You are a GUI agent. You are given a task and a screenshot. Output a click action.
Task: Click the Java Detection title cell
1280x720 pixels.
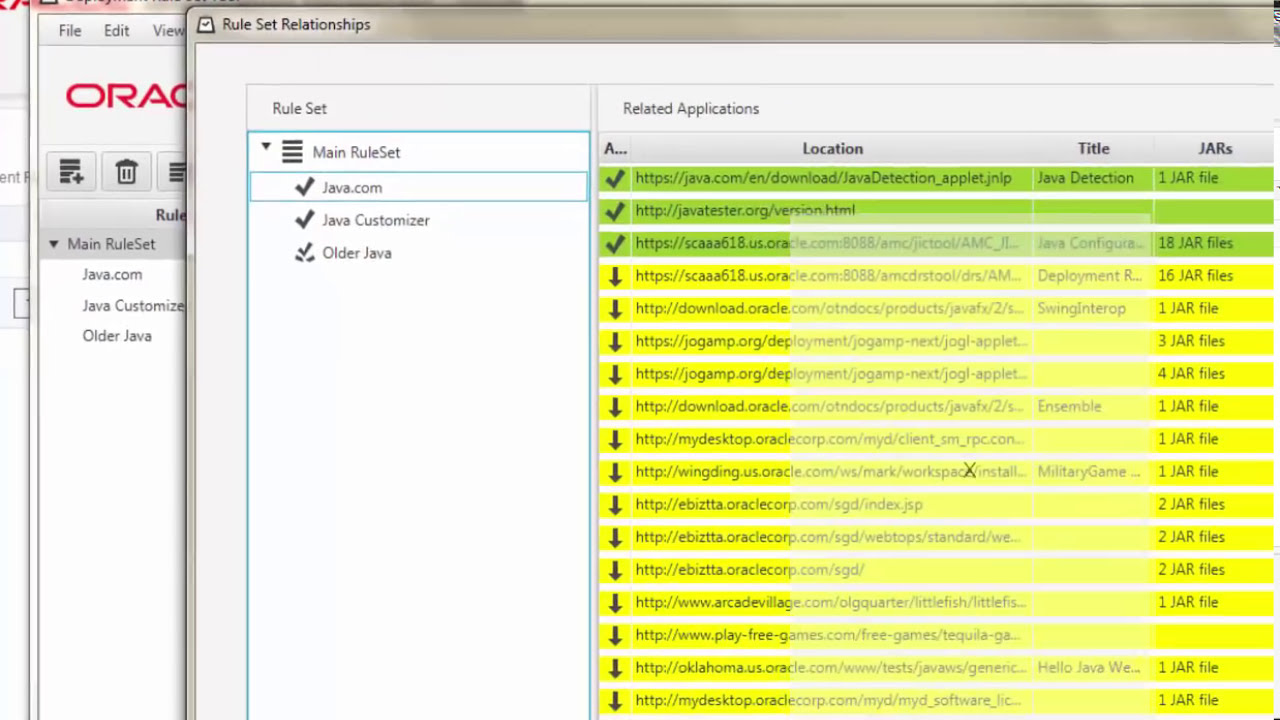pos(1085,178)
